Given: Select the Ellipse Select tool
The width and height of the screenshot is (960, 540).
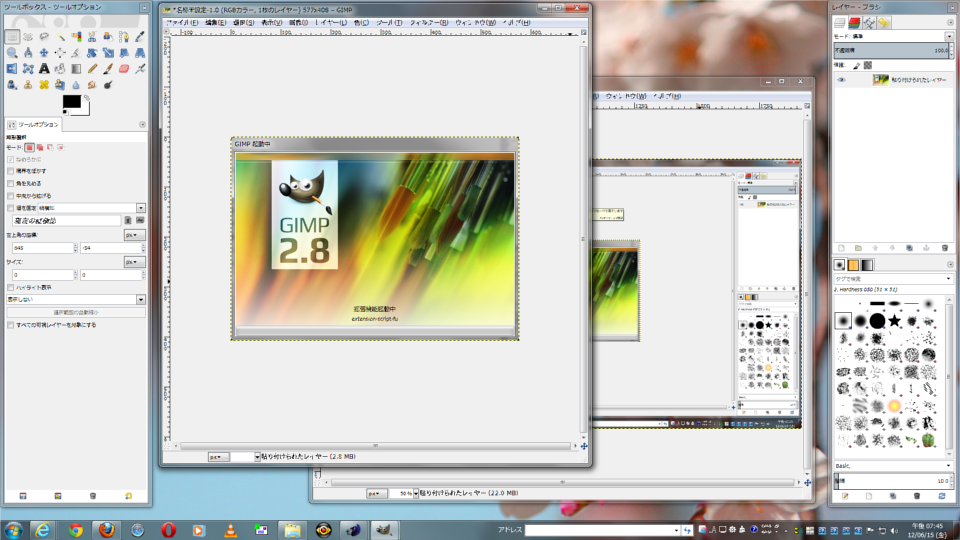Looking at the screenshot, I should tap(28, 37).
